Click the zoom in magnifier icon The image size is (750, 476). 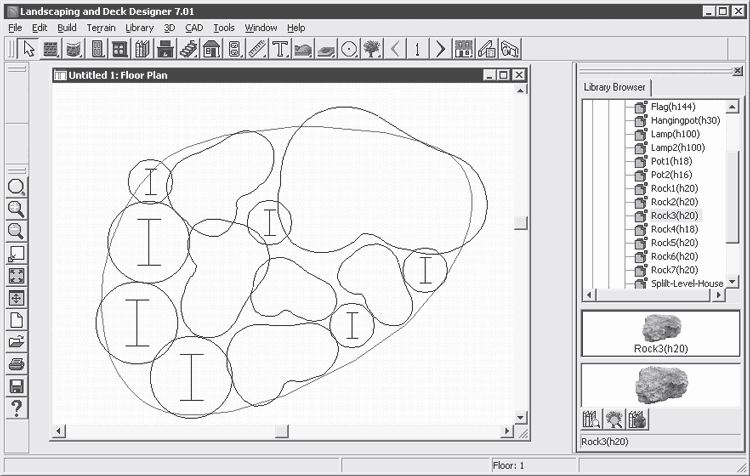[17, 209]
